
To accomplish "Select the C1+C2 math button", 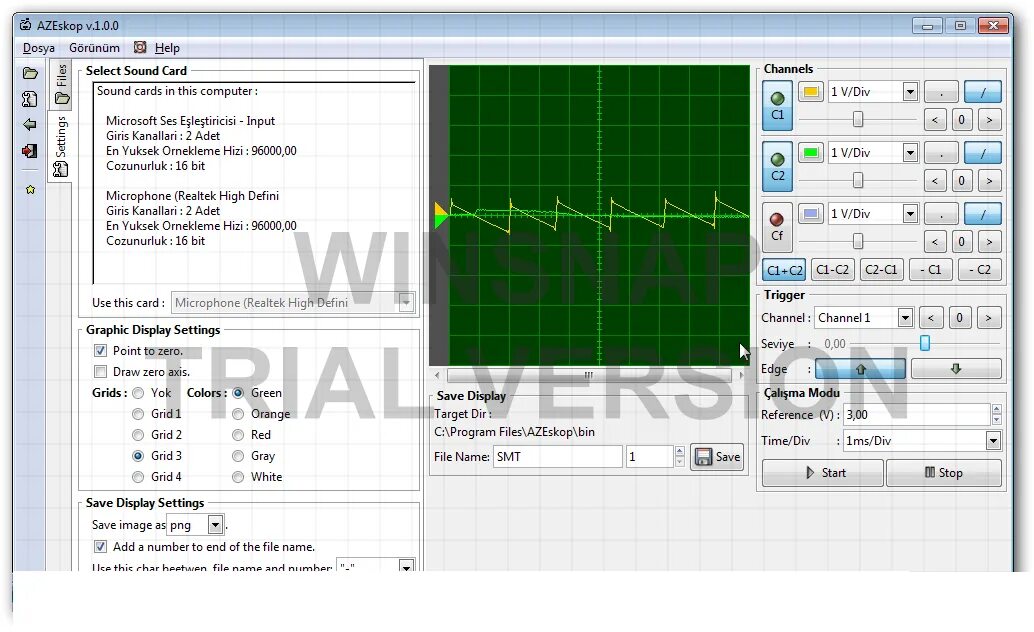I will [x=785, y=270].
